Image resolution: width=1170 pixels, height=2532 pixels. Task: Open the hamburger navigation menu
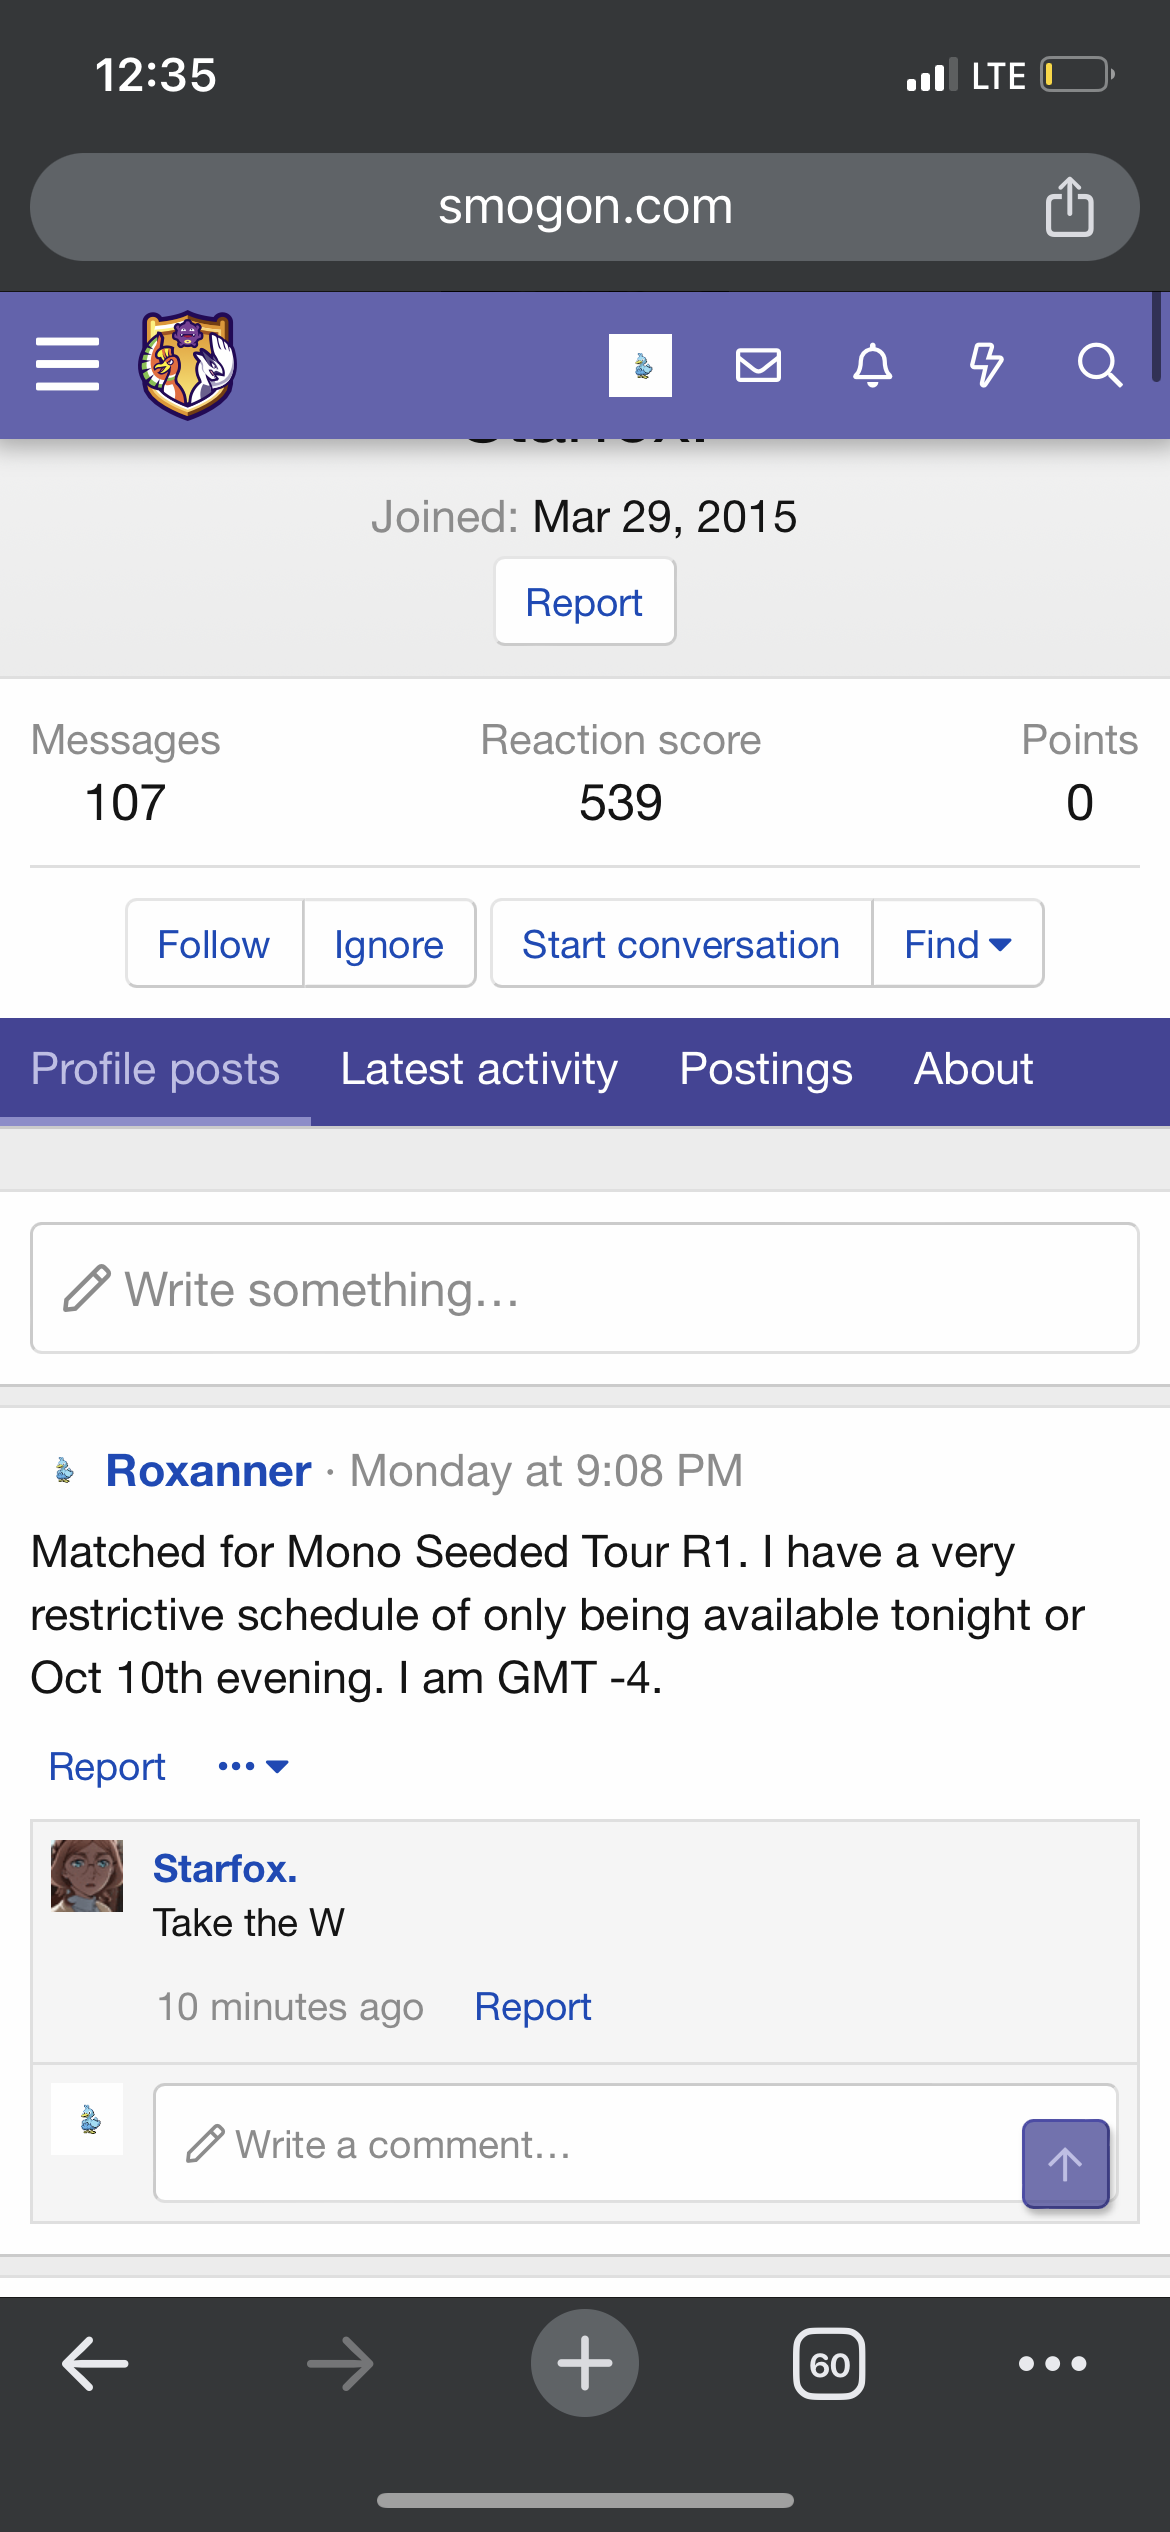(67, 364)
